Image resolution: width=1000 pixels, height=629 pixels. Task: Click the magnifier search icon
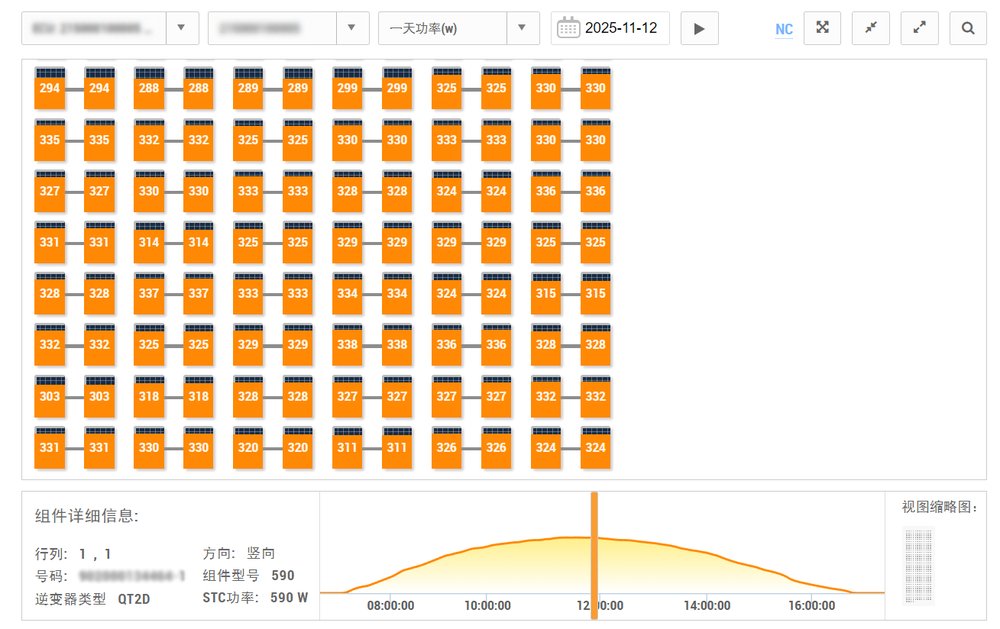click(x=968, y=28)
